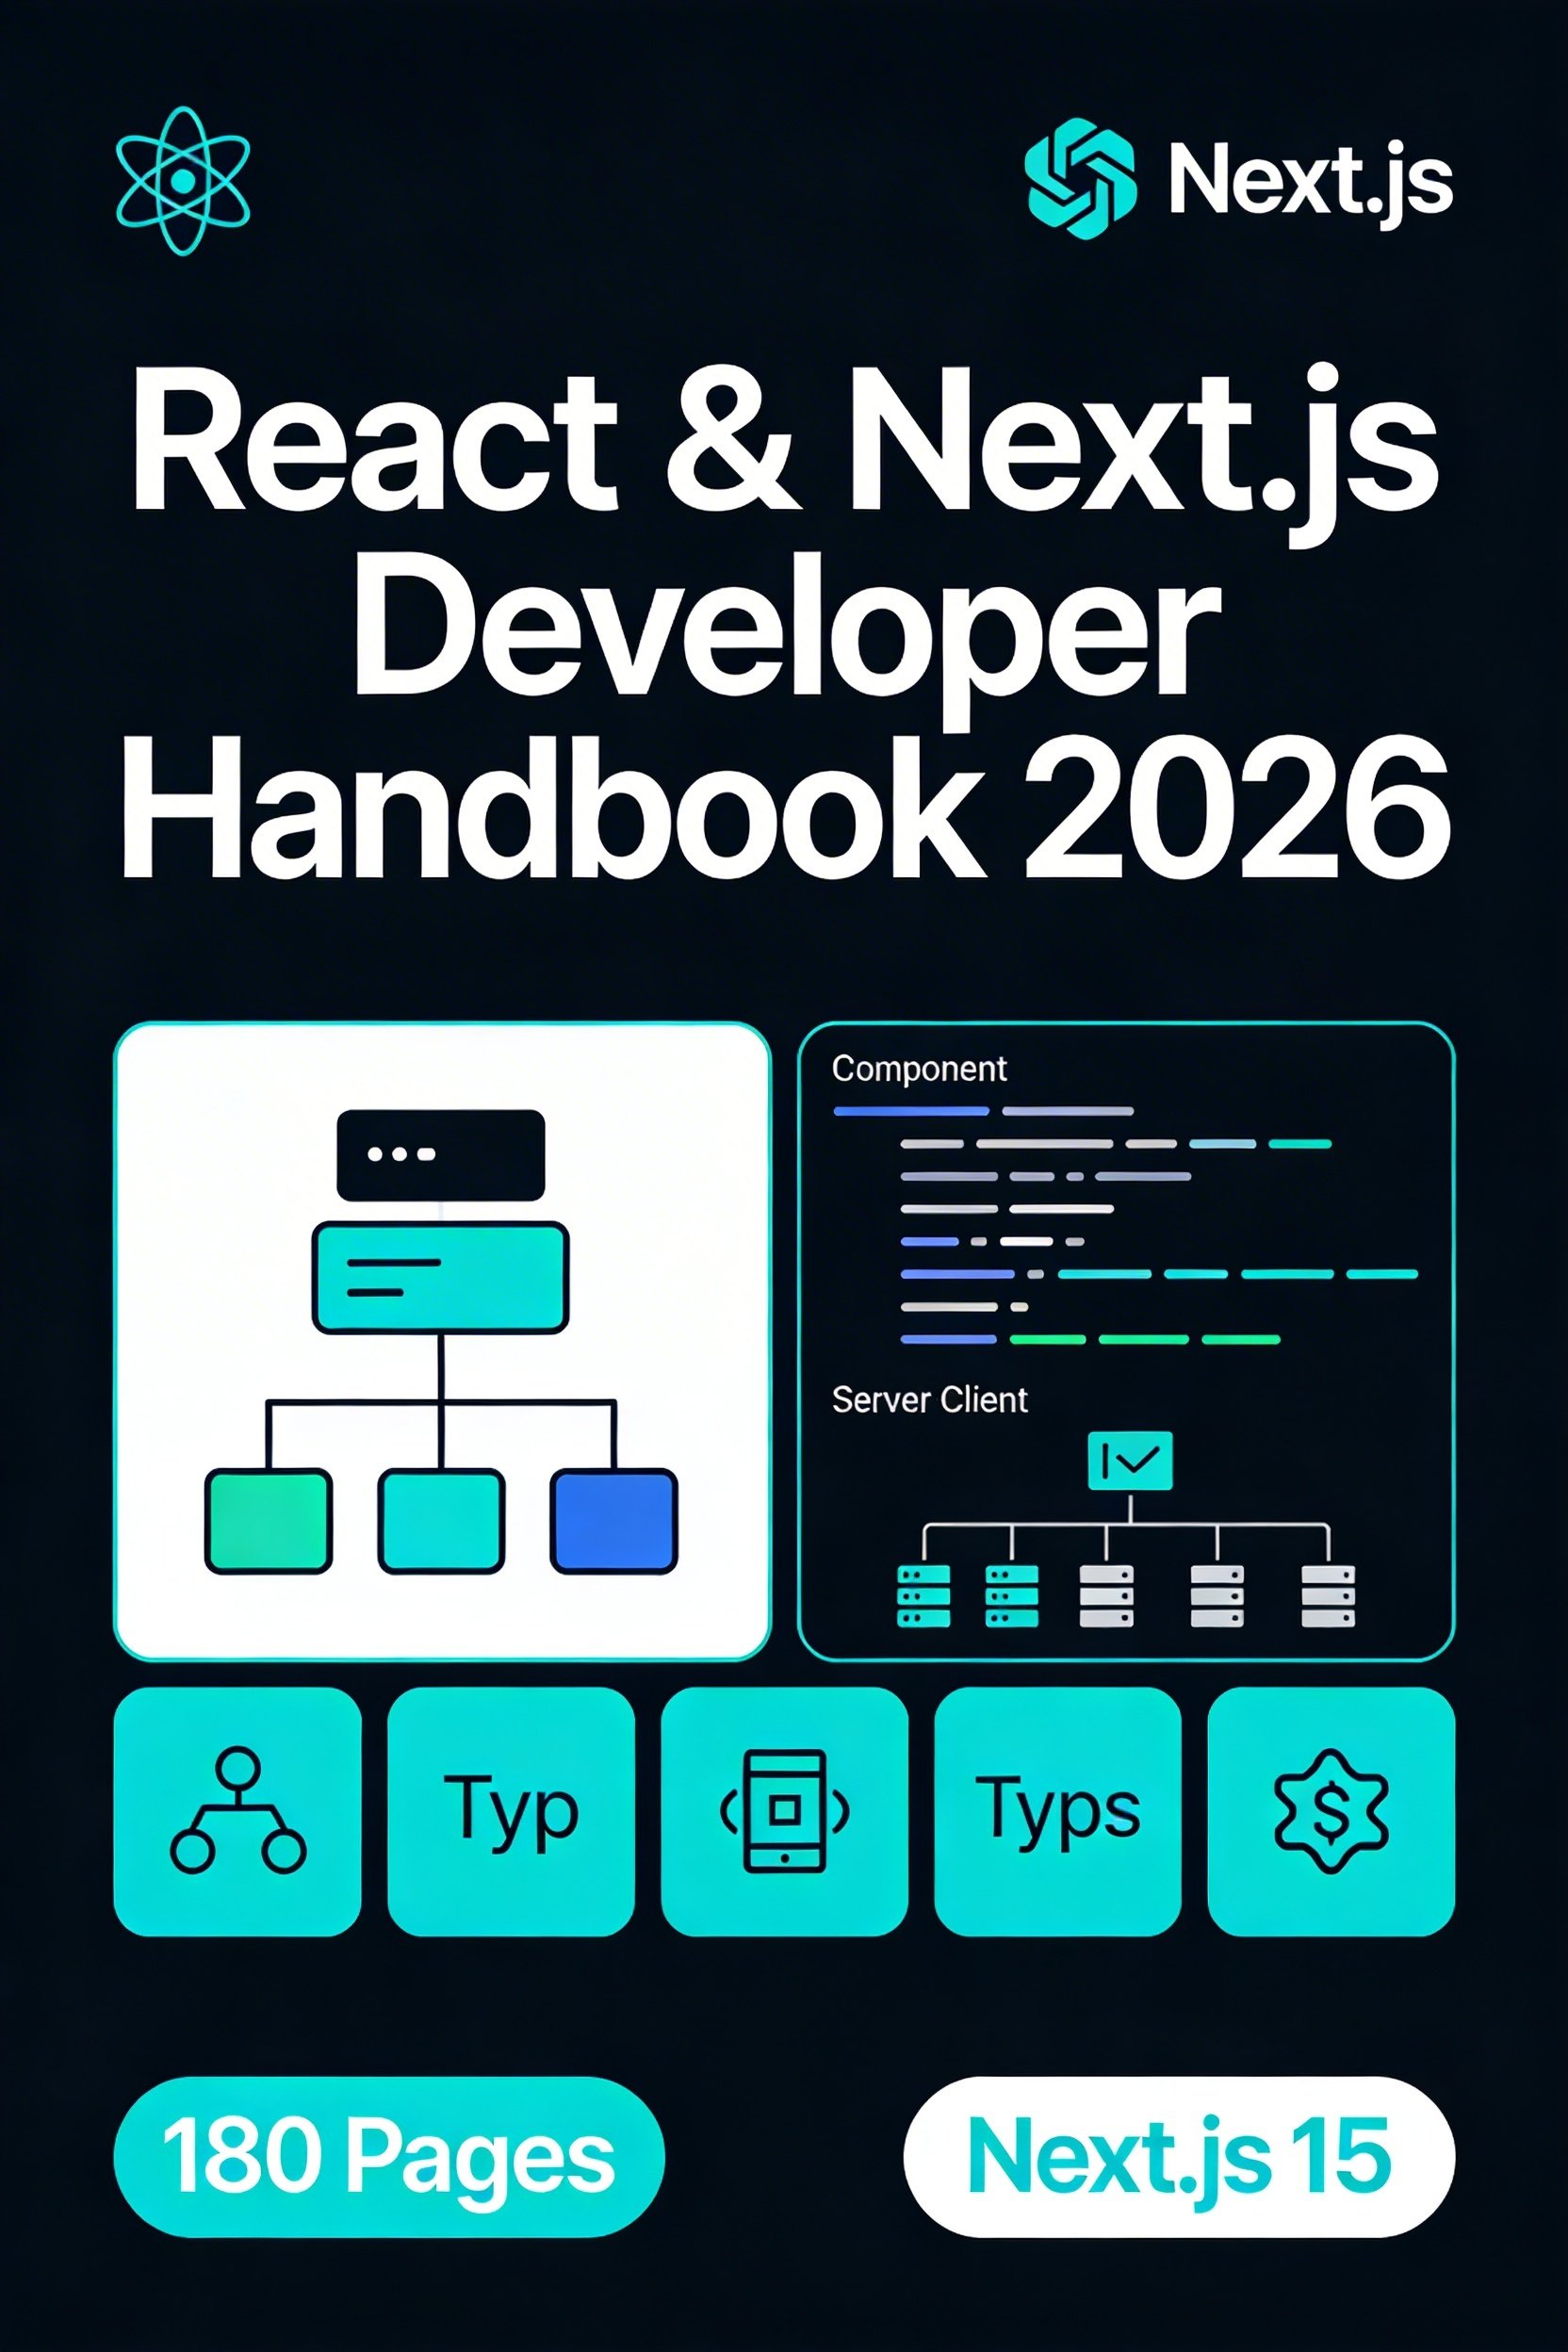
Task: Click the blue bar under the Component label
Action: (x=911, y=1111)
